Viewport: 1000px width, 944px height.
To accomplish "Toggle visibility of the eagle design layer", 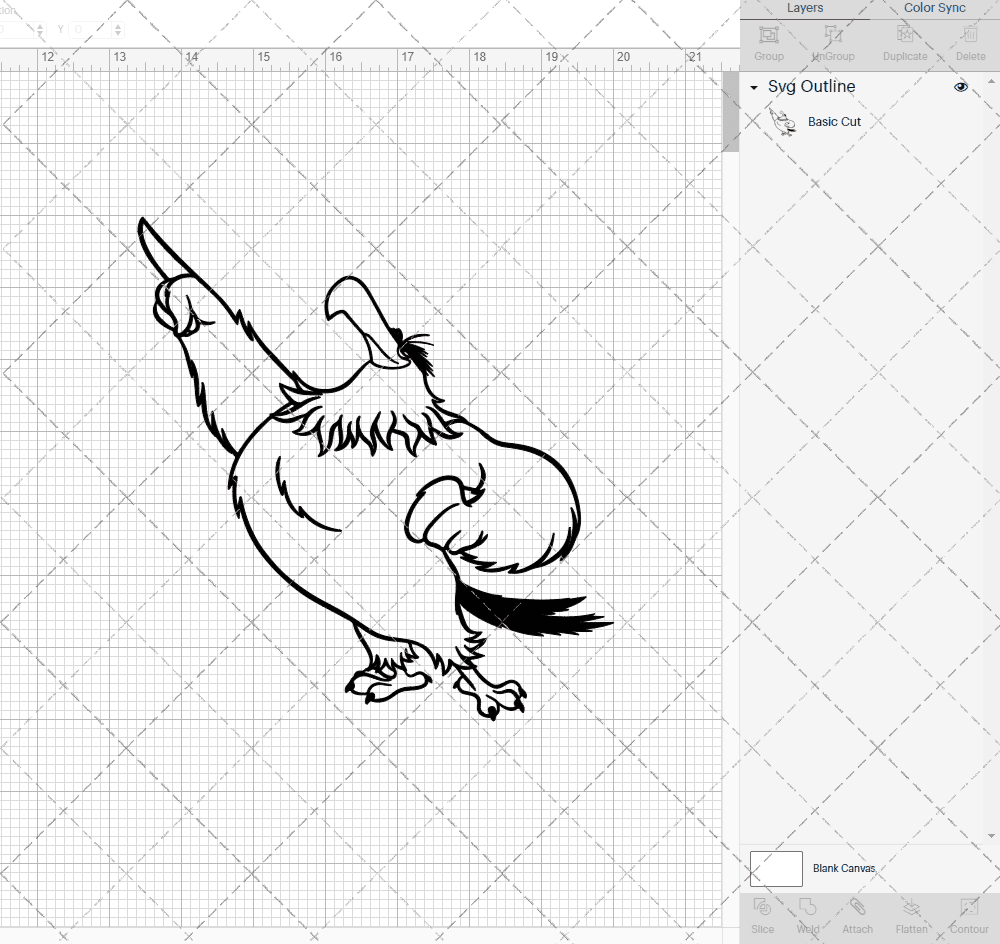I will (960, 87).
